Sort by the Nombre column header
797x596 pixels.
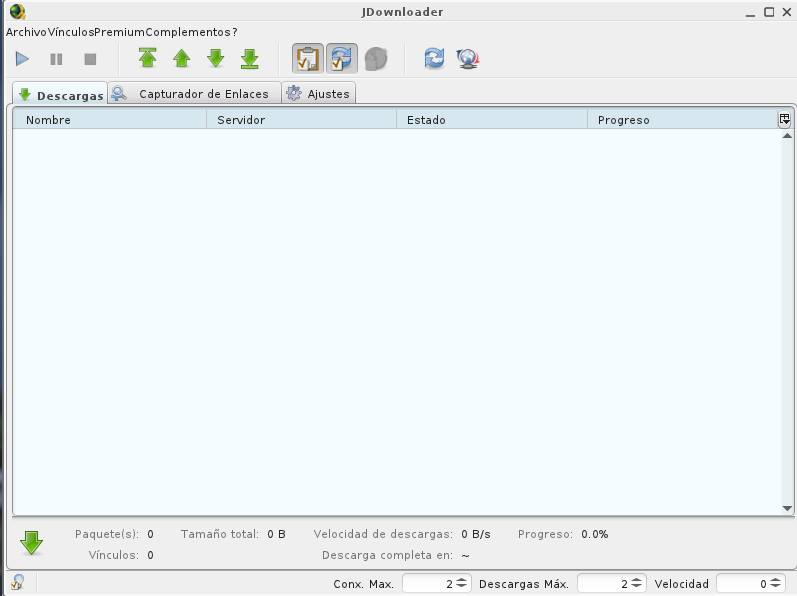coord(109,120)
